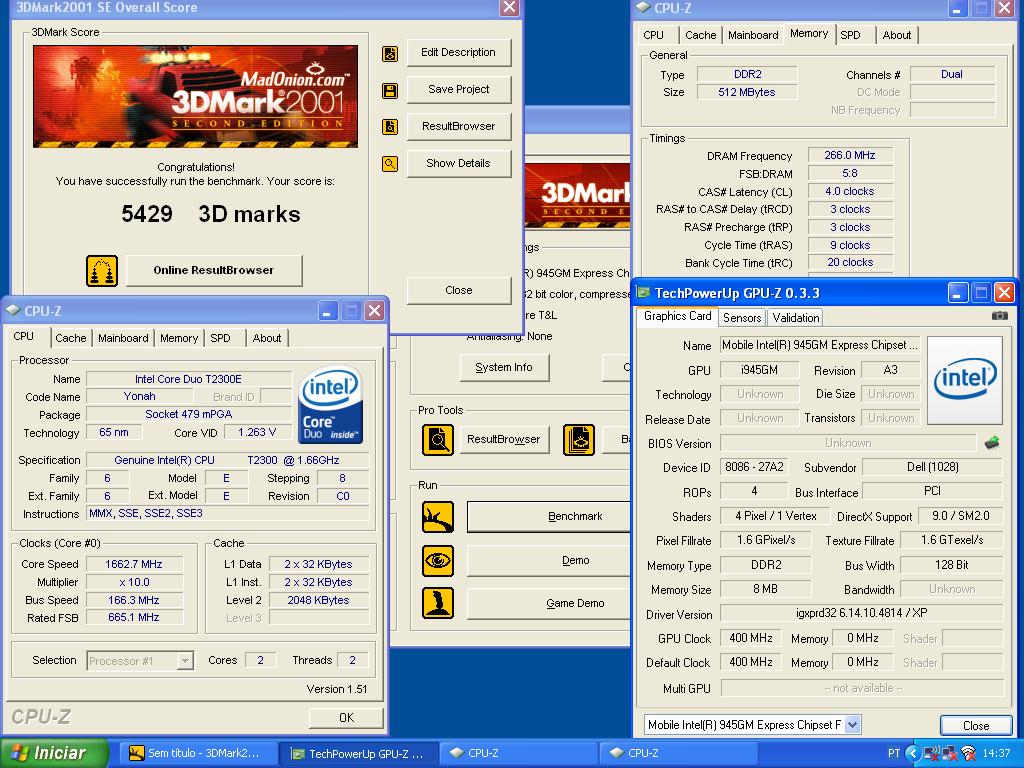Viewport: 1024px width, 768px height.
Task: Click the Save Project floppy disk icon
Action: click(x=390, y=90)
